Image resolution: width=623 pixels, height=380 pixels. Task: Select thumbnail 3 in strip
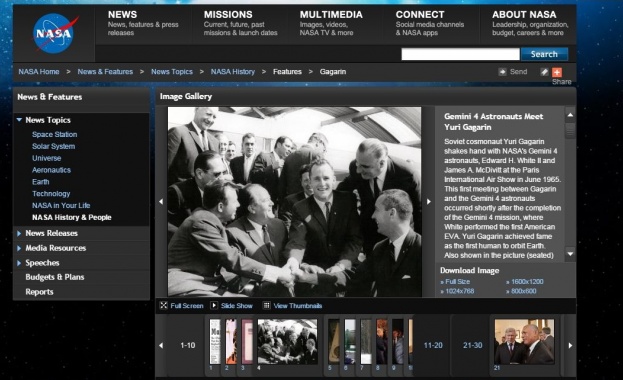(x=247, y=342)
